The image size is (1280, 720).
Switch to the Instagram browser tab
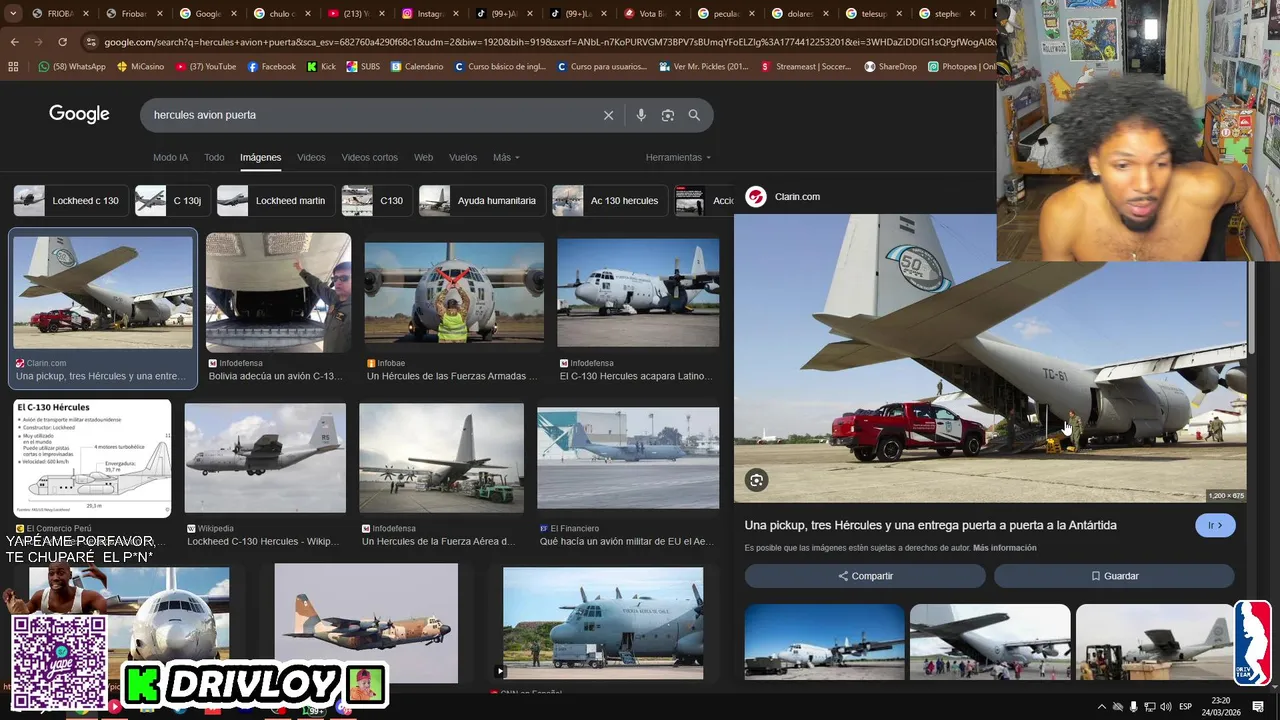point(428,14)
